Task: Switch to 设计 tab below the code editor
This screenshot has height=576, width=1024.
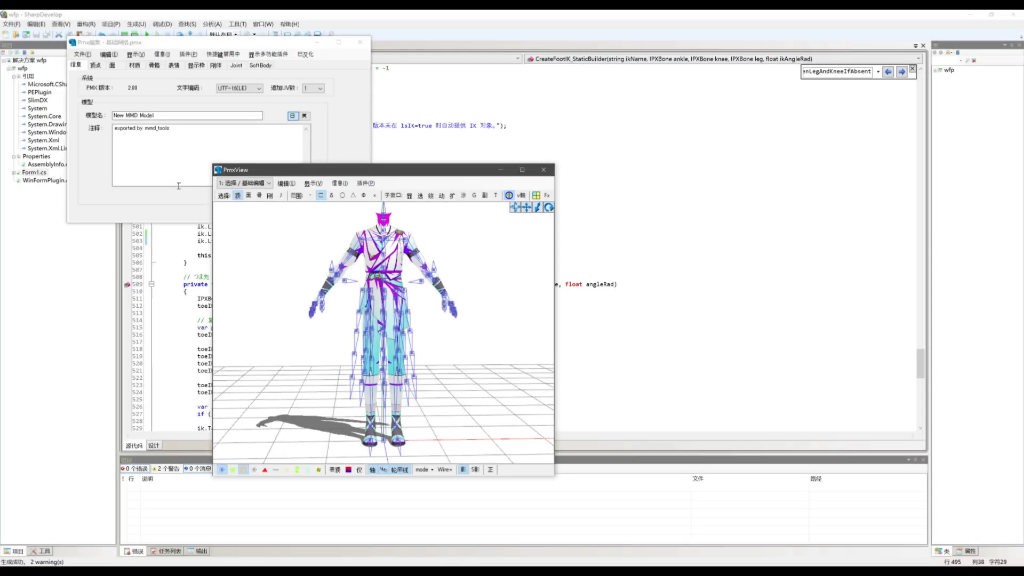Action: (x=153, y=445)
